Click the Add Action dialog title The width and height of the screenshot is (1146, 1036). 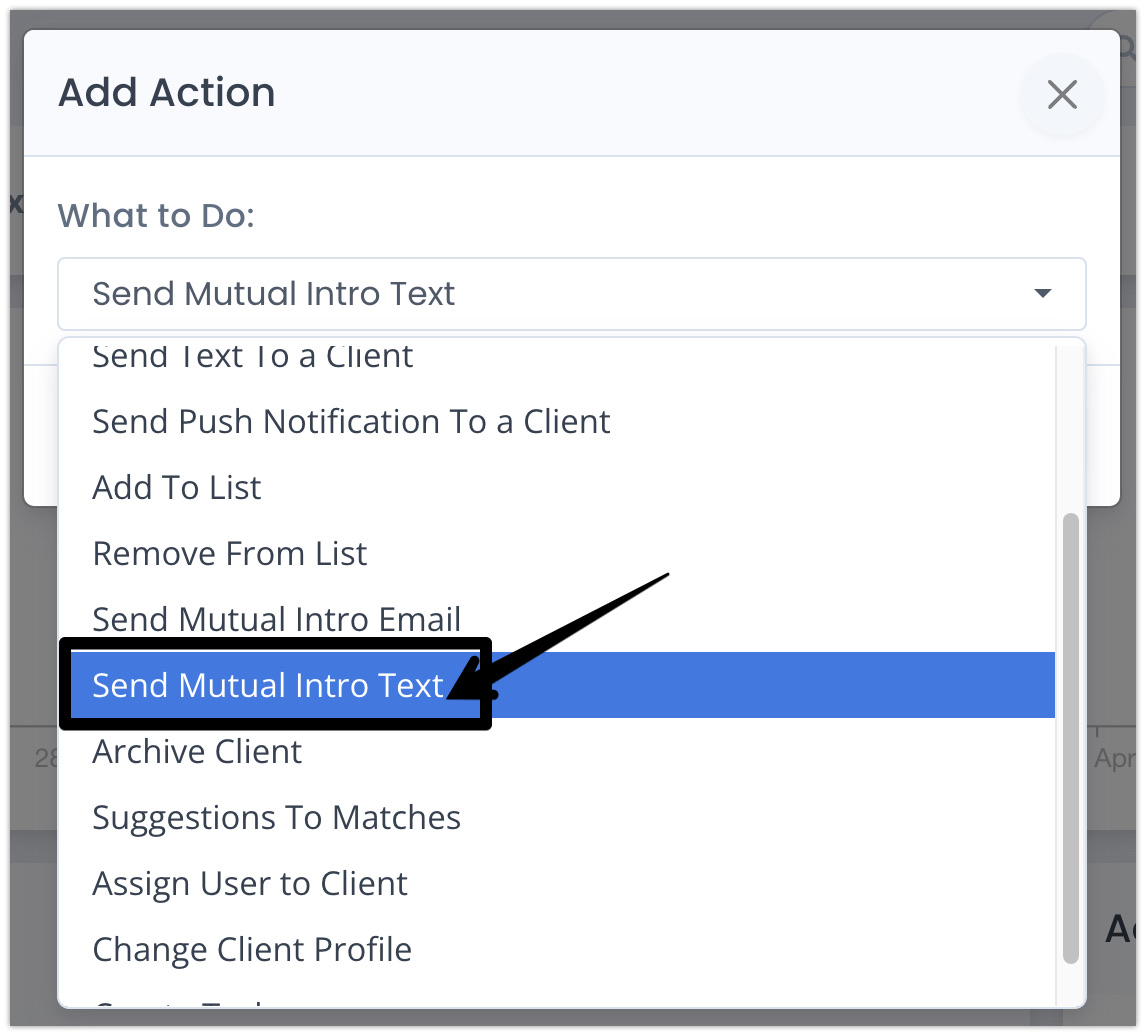pyautogui.click(x=167, y=93)
